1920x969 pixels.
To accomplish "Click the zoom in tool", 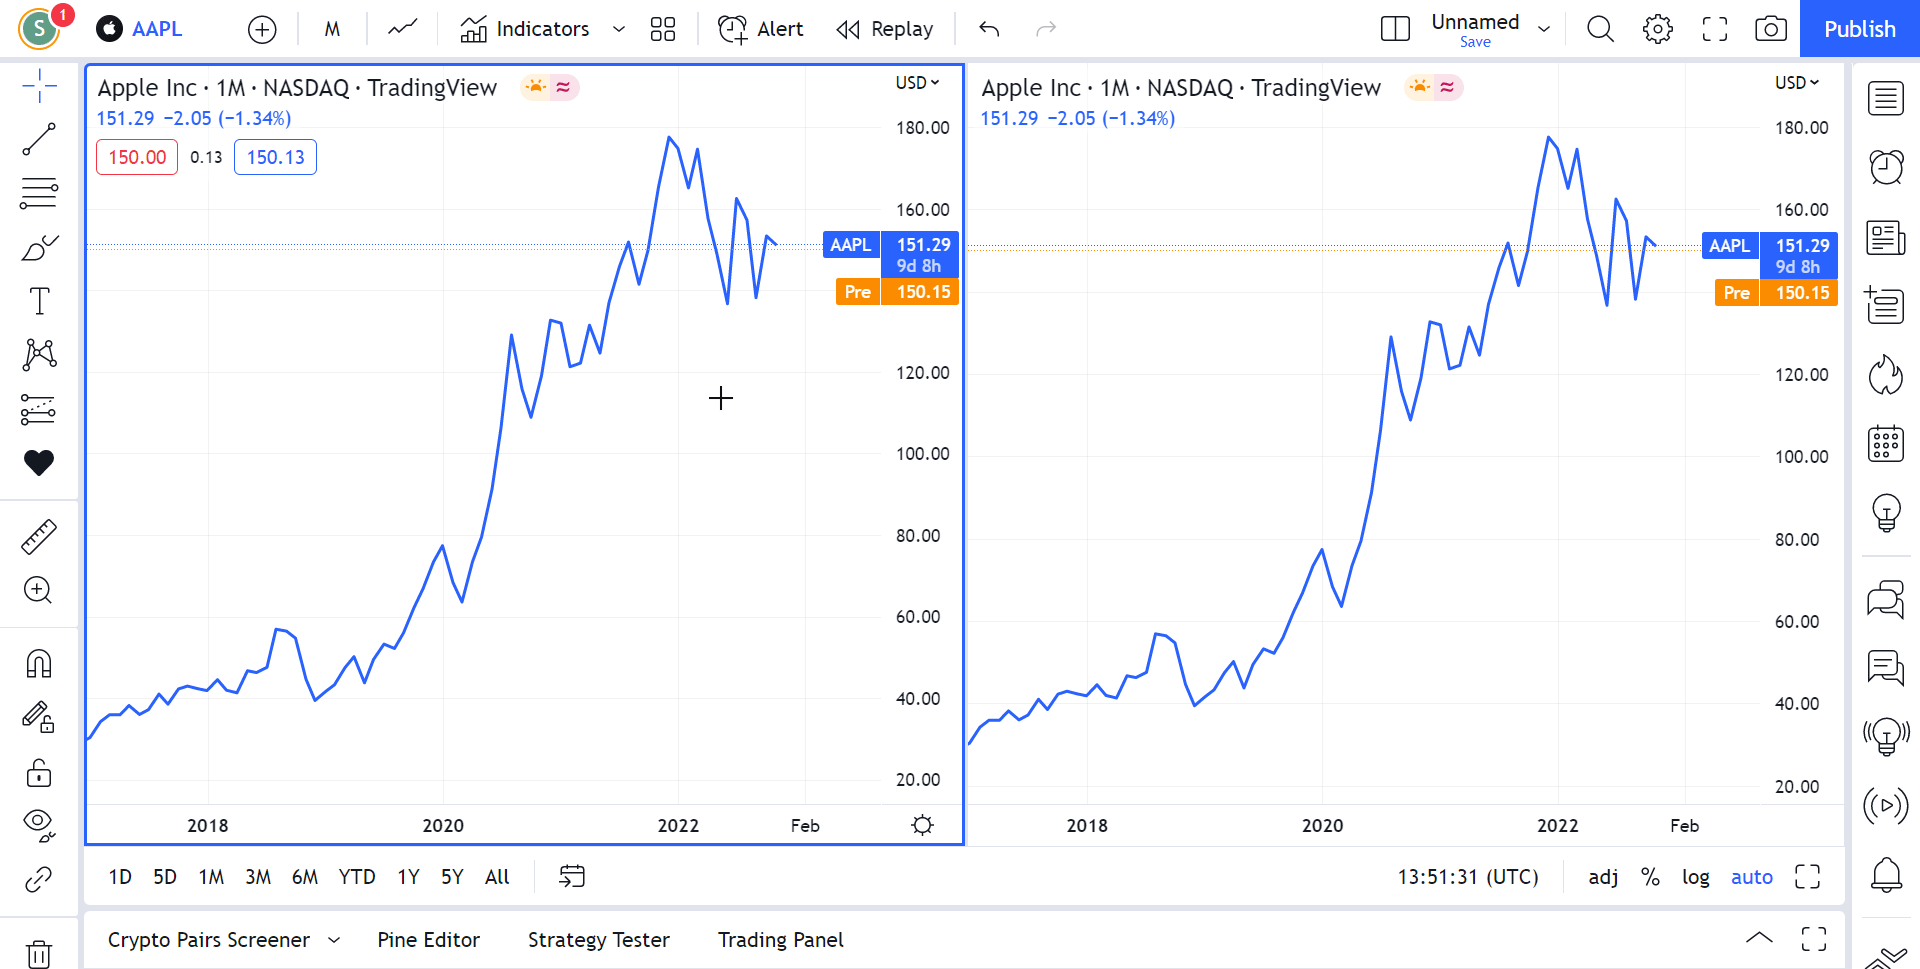I will coord(39,590).
